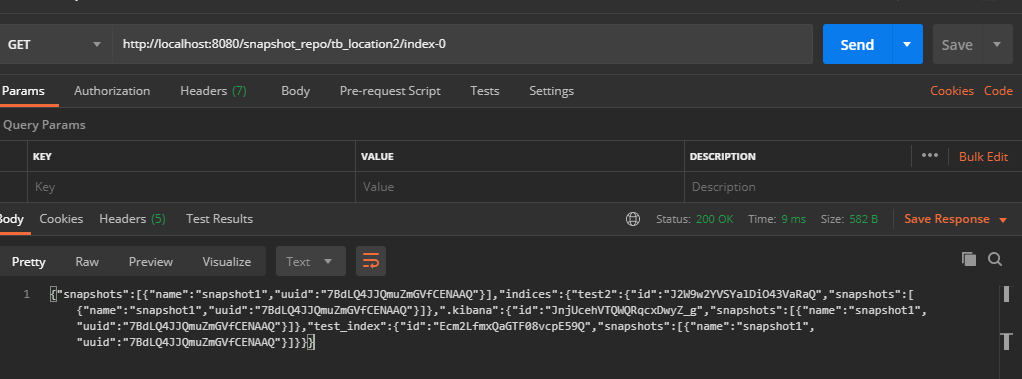
Task: Click the Key input cell
Action: click(x=192, y=187)
